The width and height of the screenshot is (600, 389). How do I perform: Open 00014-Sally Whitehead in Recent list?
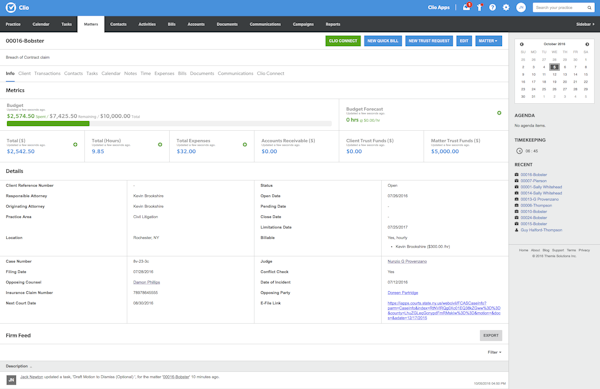tap(541, 193)
